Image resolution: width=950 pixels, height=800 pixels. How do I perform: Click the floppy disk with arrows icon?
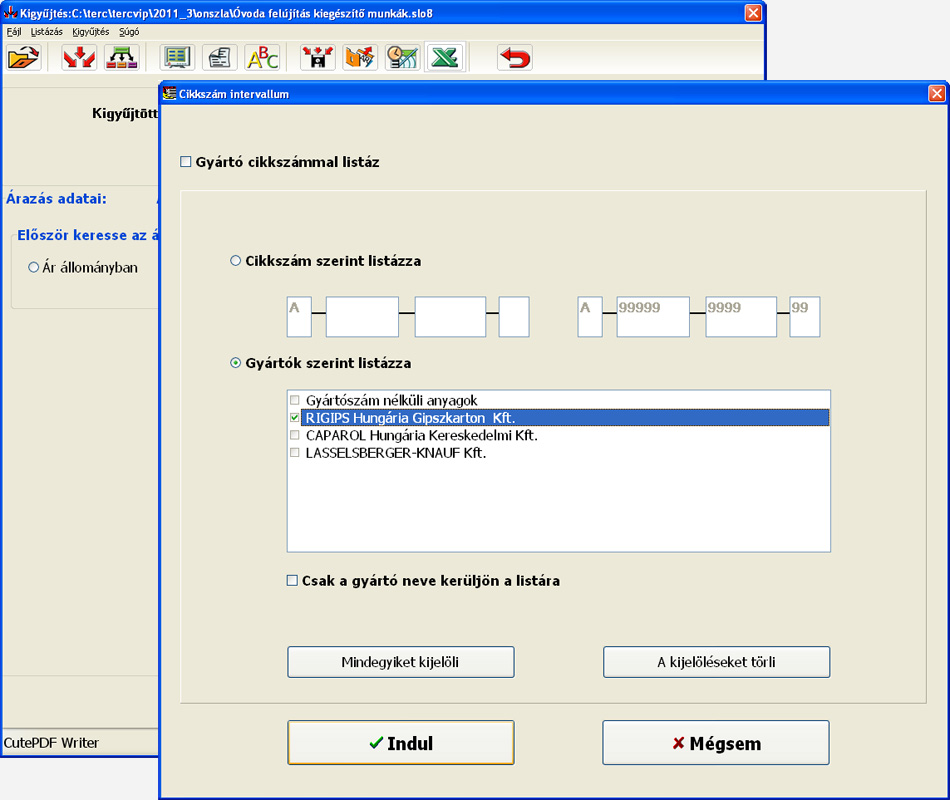click(x=318, y=58)
